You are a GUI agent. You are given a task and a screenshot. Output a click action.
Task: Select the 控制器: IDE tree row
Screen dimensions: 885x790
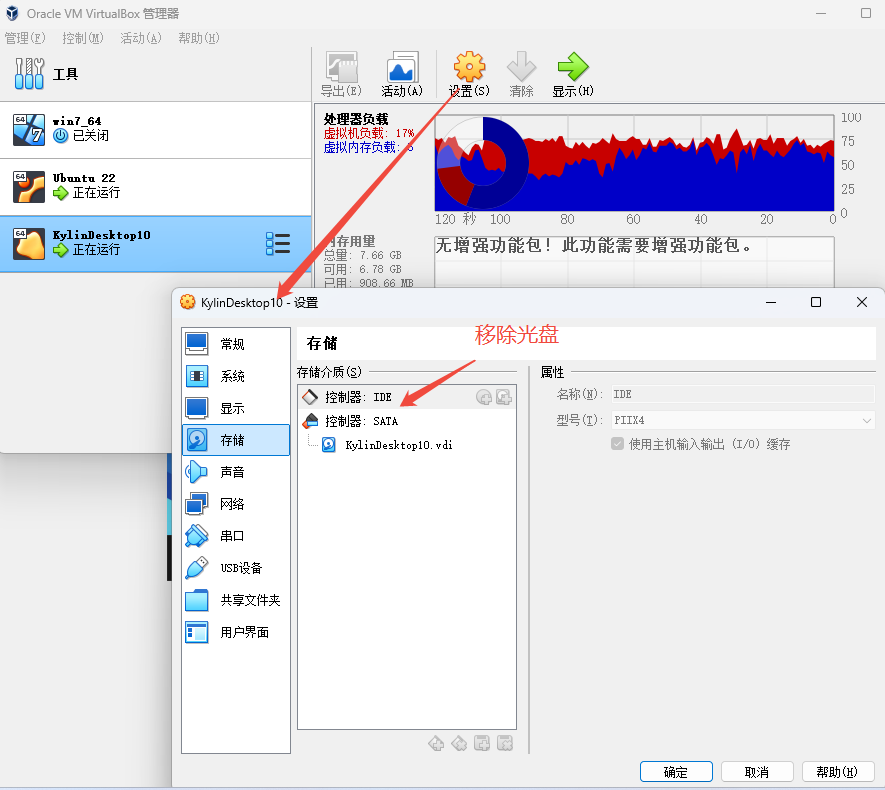406,397
